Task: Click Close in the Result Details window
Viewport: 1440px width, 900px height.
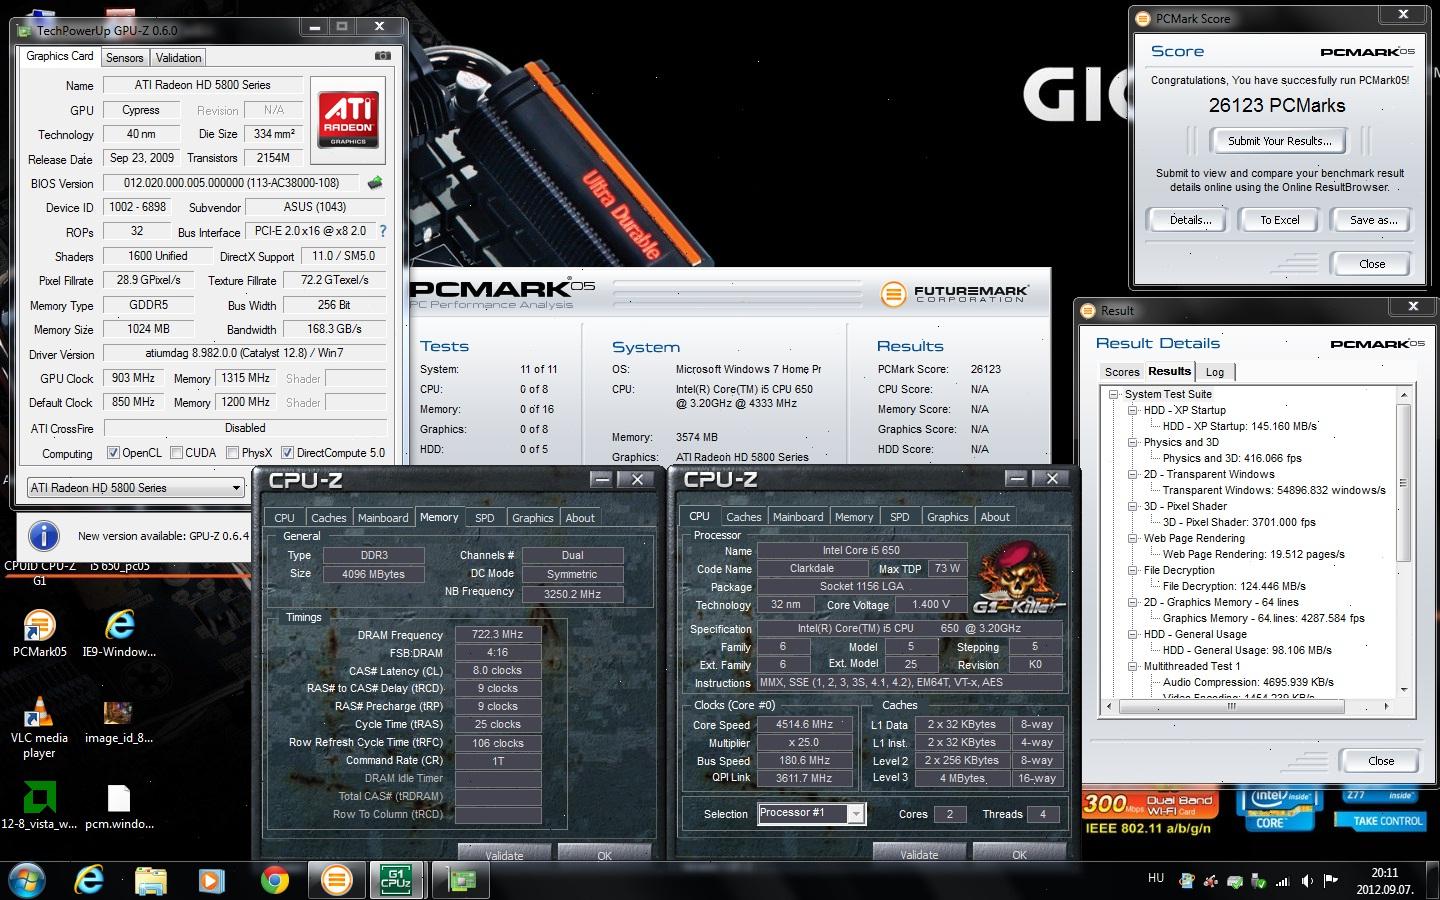Action: [1381, 761]
